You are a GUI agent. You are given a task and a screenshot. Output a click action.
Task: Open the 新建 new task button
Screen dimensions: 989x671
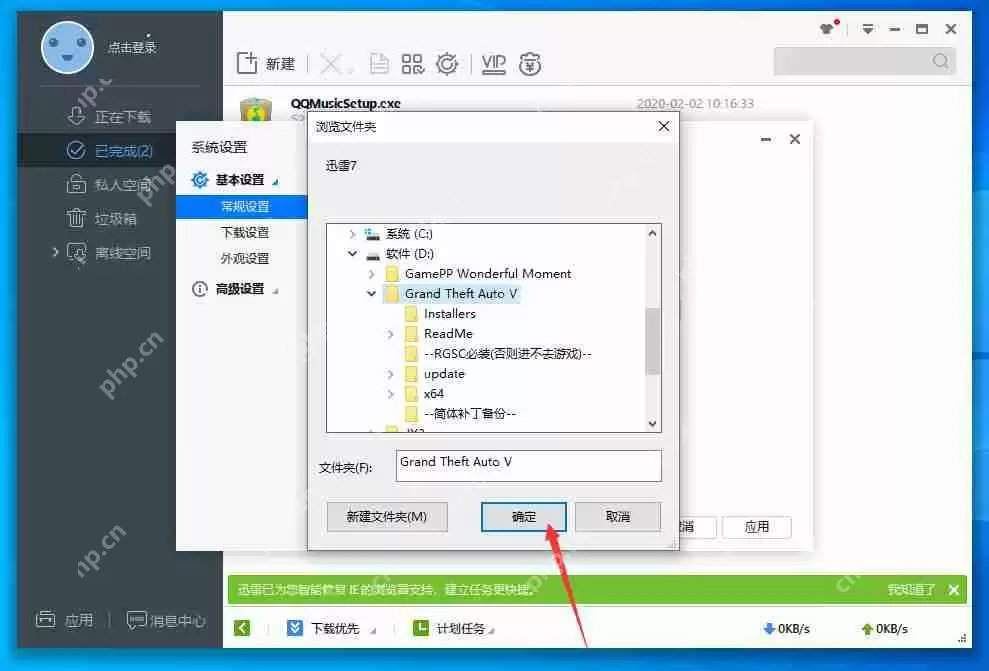point(266,64)
